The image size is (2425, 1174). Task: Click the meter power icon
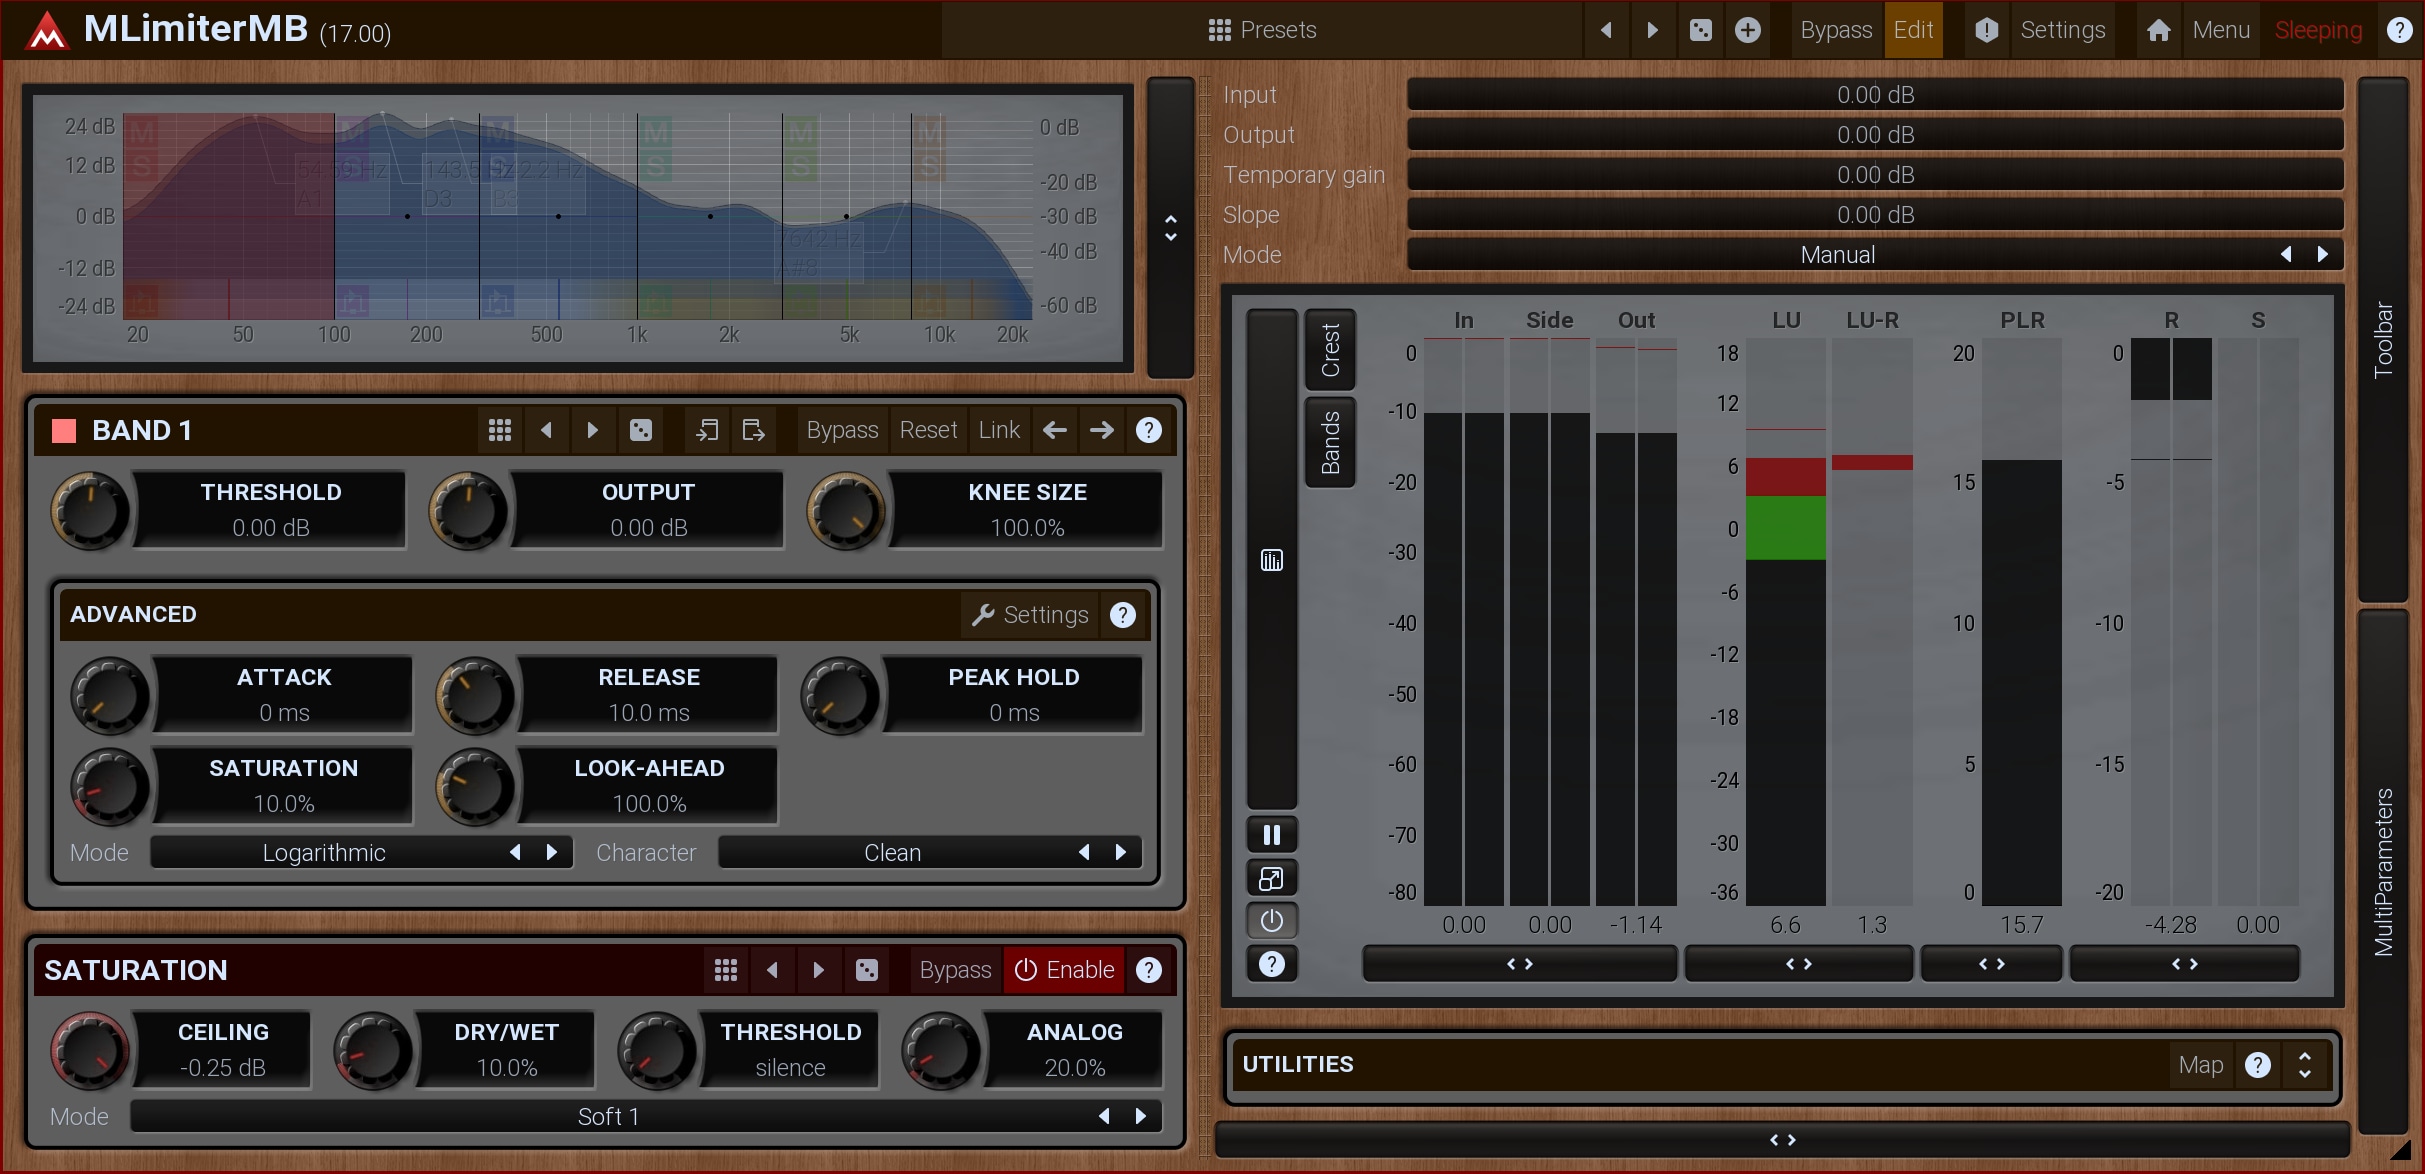tap(1271, 920)
